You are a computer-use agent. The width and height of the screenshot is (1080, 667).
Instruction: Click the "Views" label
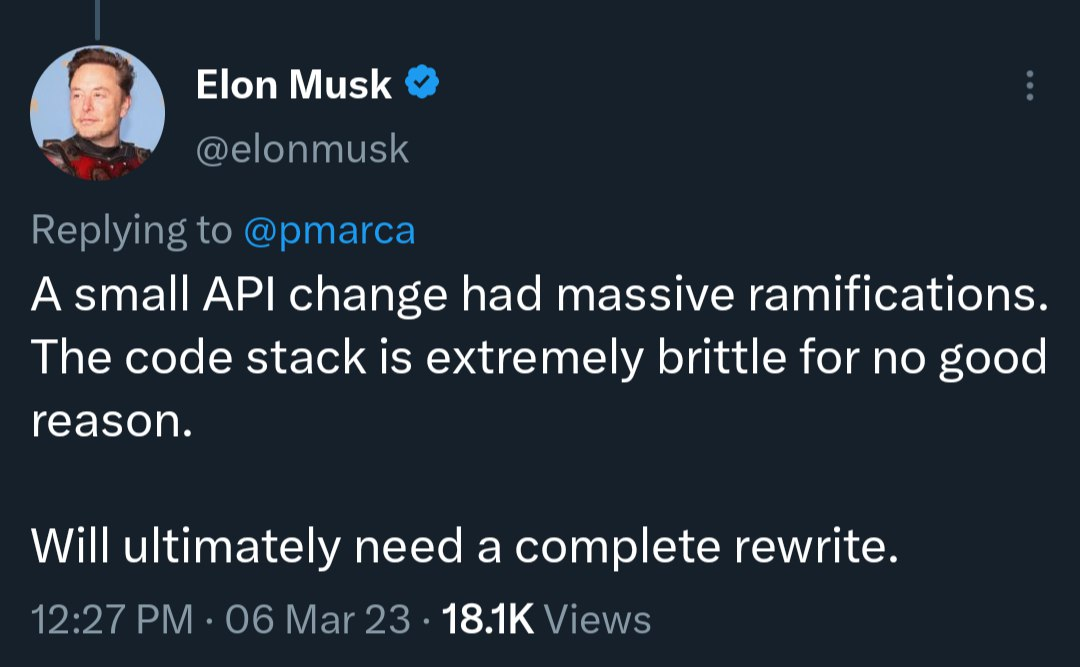point(598,619)
